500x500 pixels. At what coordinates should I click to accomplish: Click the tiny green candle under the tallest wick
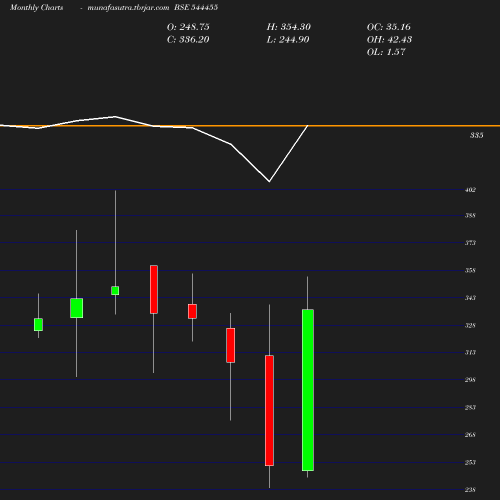[115, 290]
